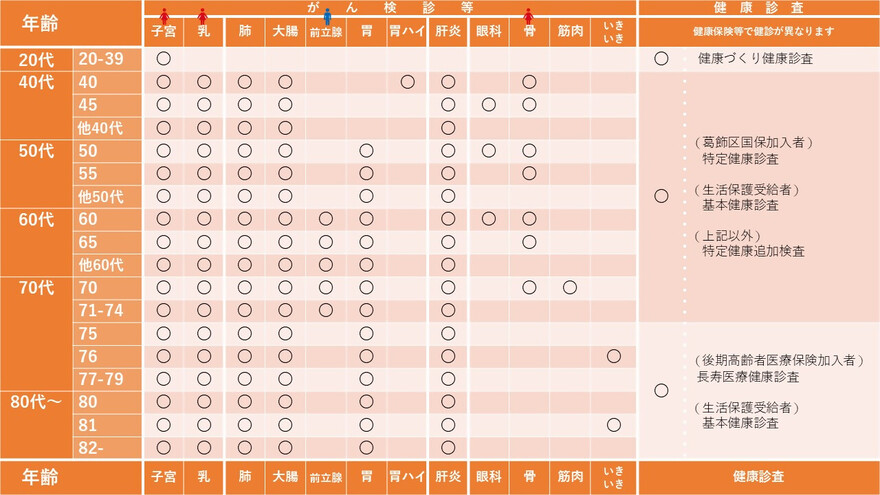Click the red female icon above 子宮
Image resolution: width=880 pixels, height=495 pixels.
pos(164,16)
